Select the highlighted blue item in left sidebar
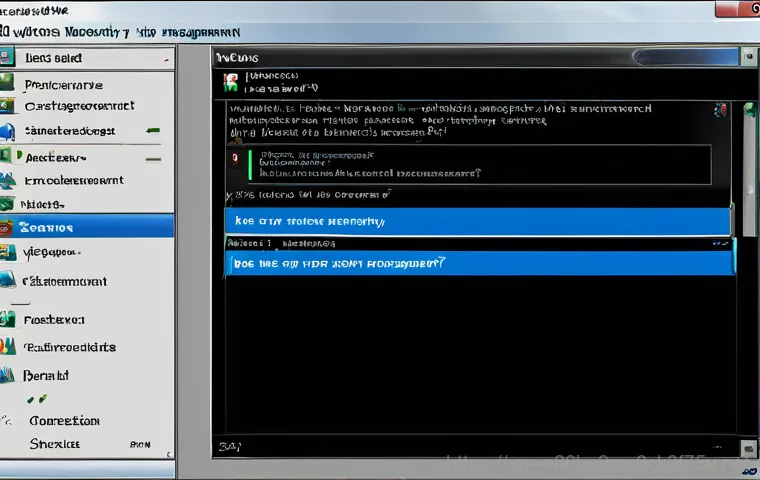Viewport: 760px width, 480px height. 87,226
